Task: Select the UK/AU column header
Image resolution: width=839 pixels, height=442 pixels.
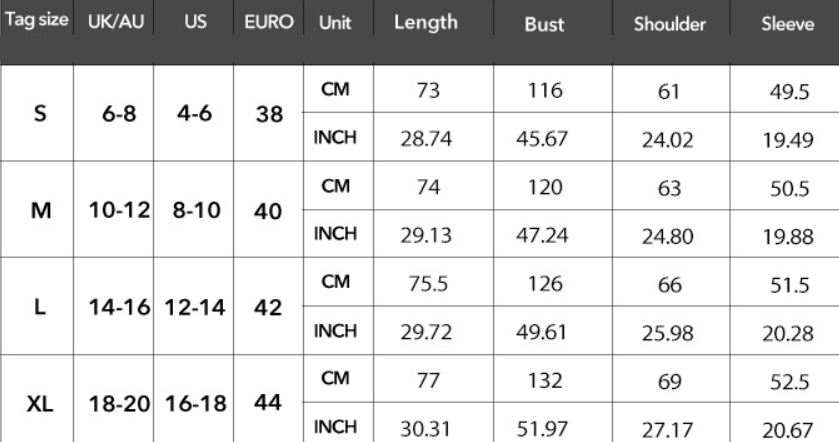Action: (116, 22)
